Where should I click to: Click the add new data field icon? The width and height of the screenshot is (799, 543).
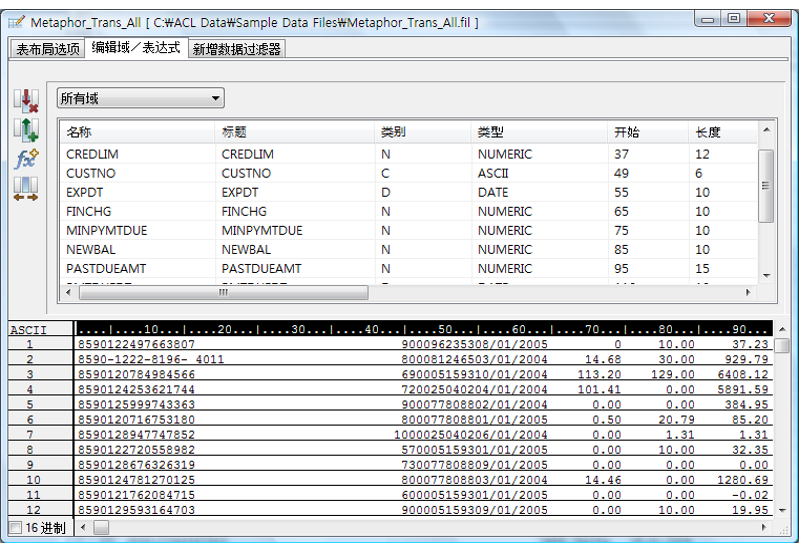point(26,129)
